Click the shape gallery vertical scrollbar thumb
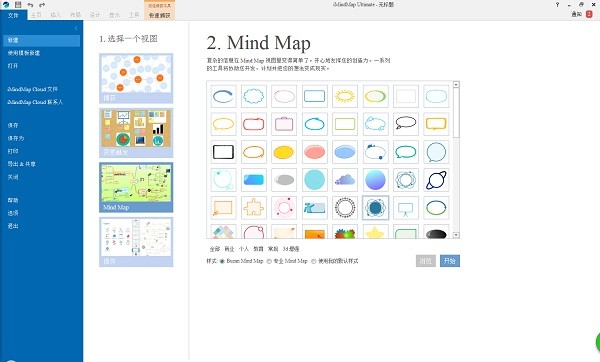Image resolution: width=600 pixels, height=362 pixels. [x=456, y=113]
